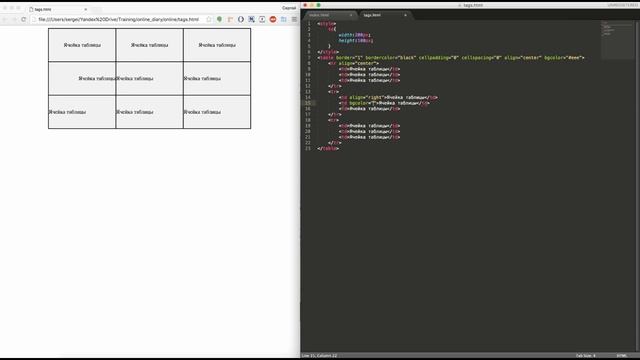This screenshot has width=640, height=360.
Task: Click the bottom-right table cell in browser
Action: click(217, 112)
